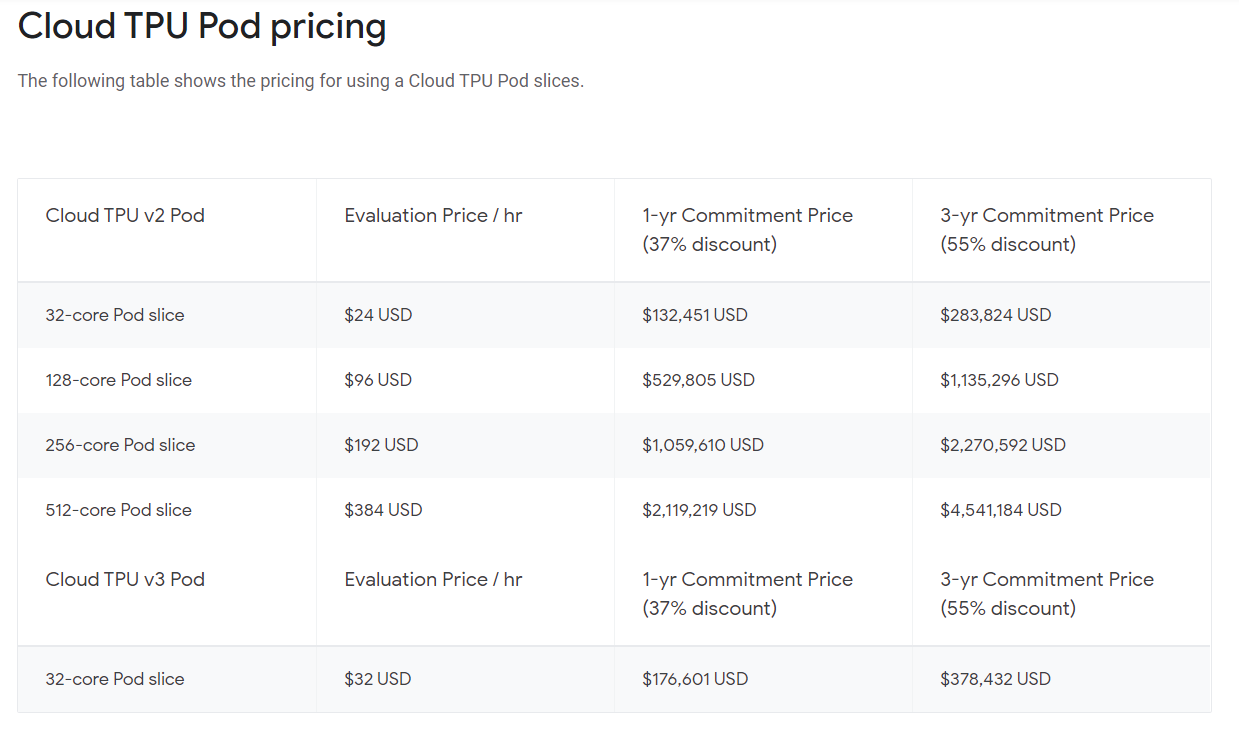Click the $529,805 USD 1-yr commitment price
The image size is (1239, 747).
tap(698, 380)
